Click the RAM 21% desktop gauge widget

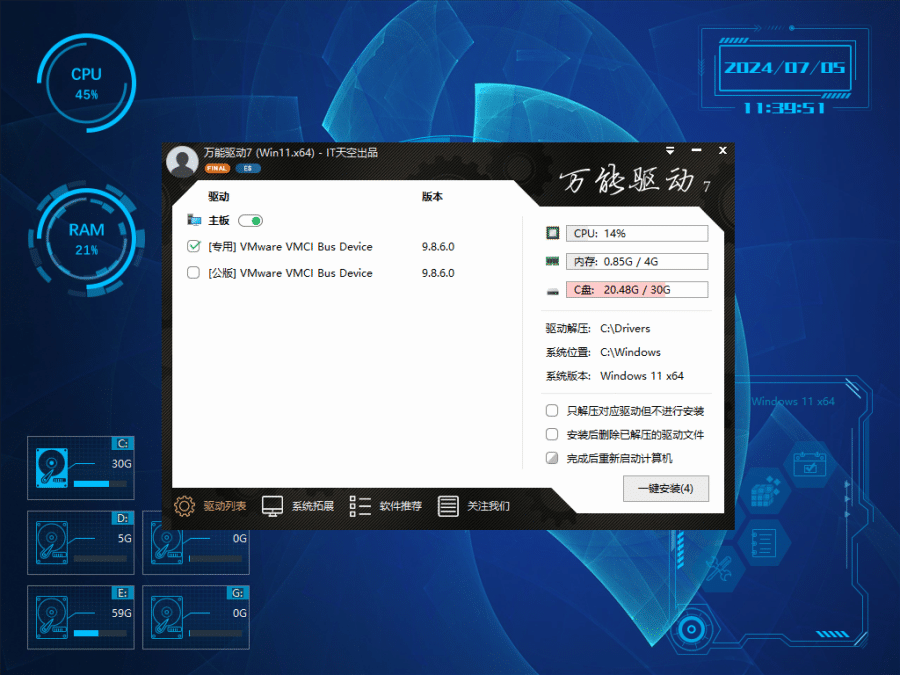pos(86,239)
